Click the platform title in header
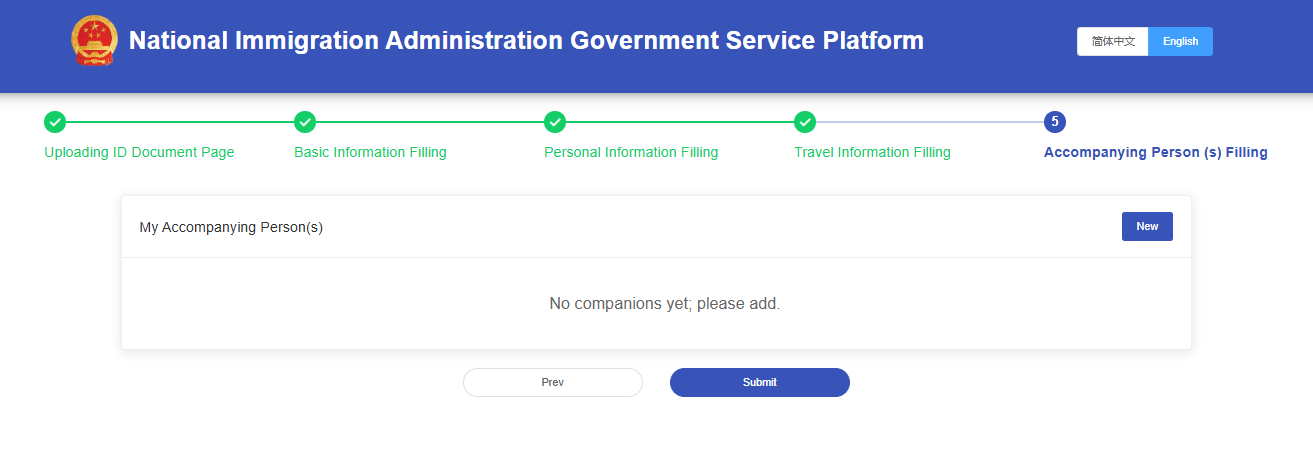The height and width of the screenshot is (456, 1313). [x=526, y=41]
